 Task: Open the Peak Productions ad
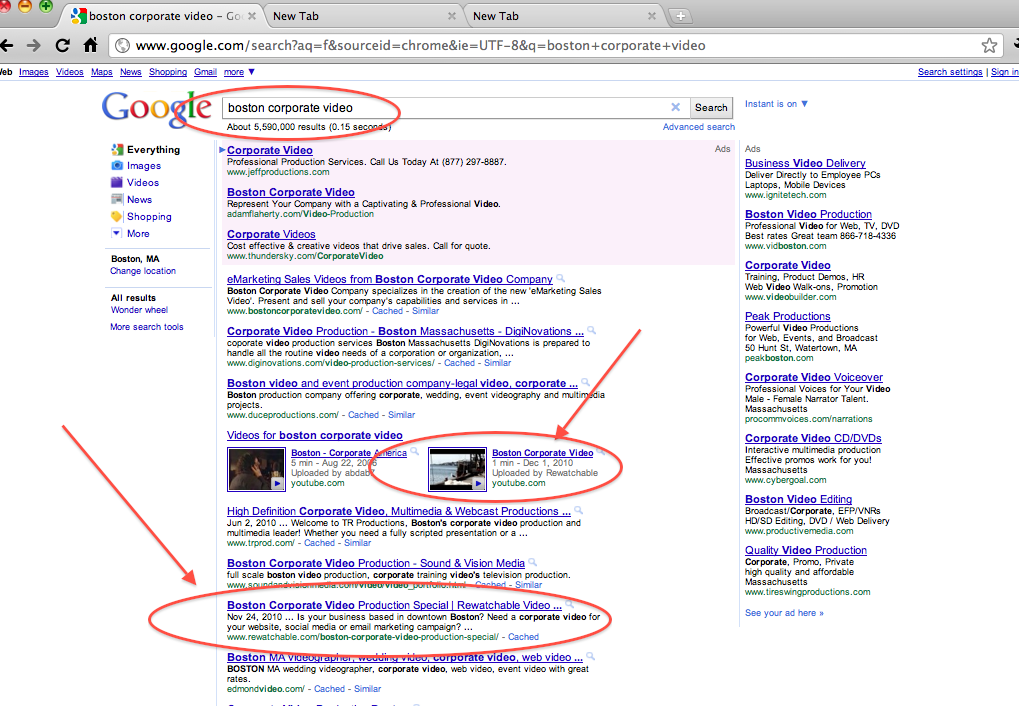pyautogui.click(x=788, y=316)
